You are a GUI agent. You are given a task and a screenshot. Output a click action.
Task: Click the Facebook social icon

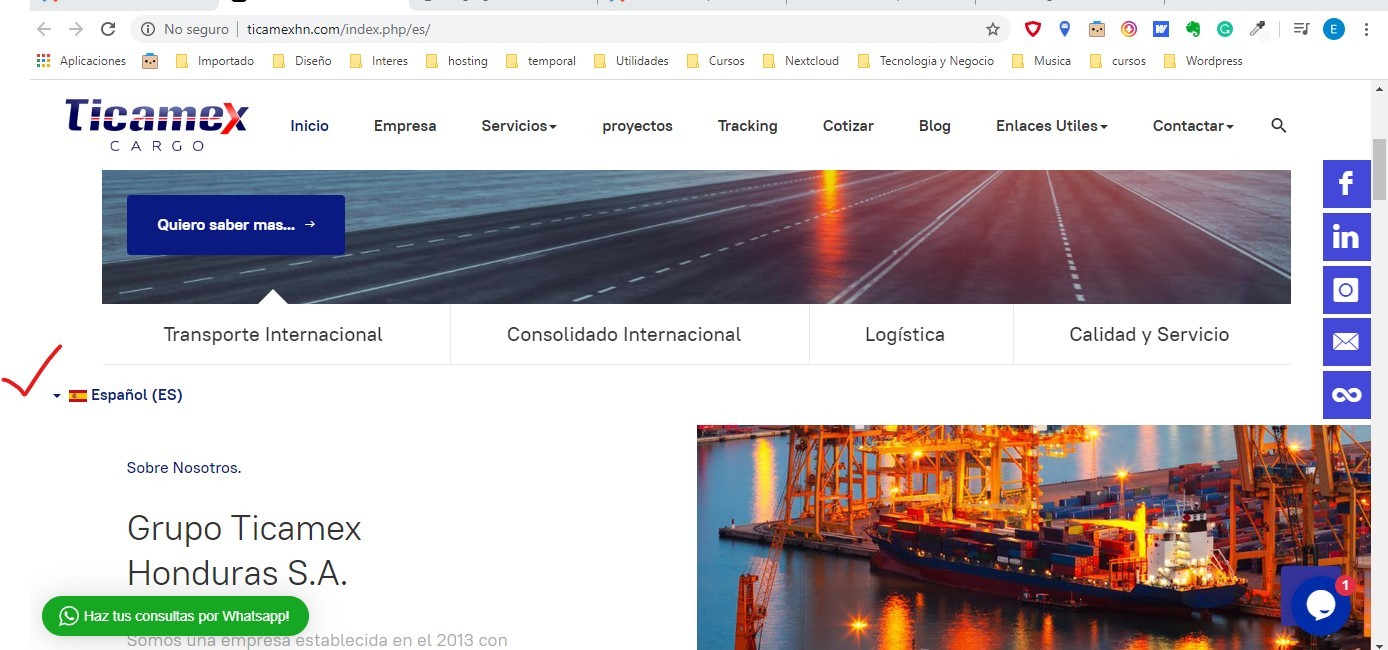click(x=1346, y=184)
